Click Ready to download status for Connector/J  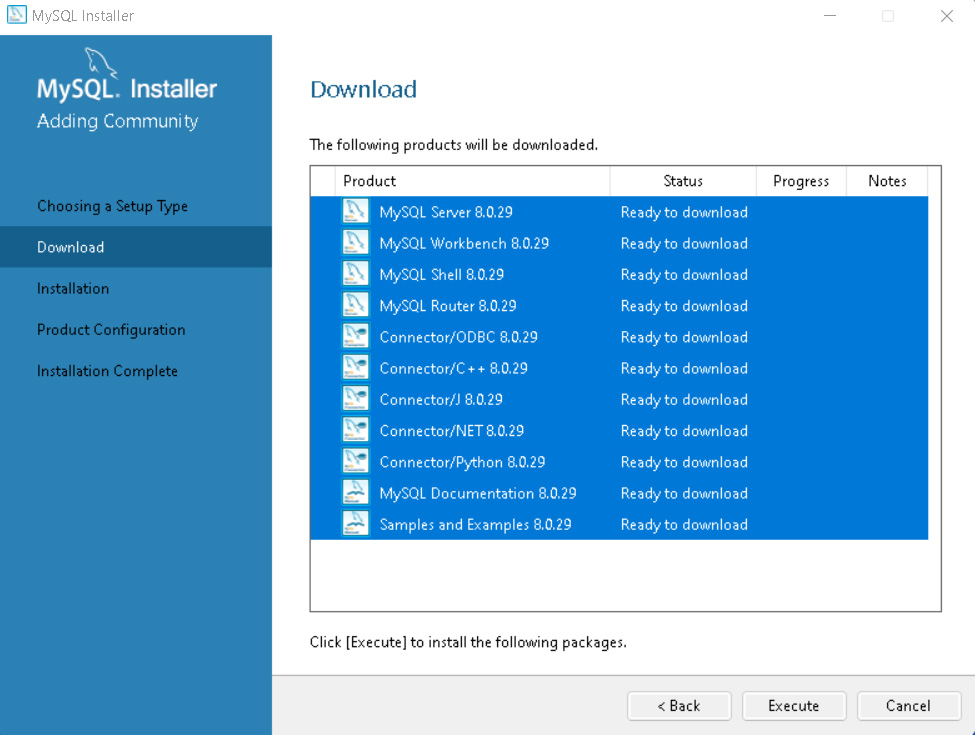coord(684,399)
